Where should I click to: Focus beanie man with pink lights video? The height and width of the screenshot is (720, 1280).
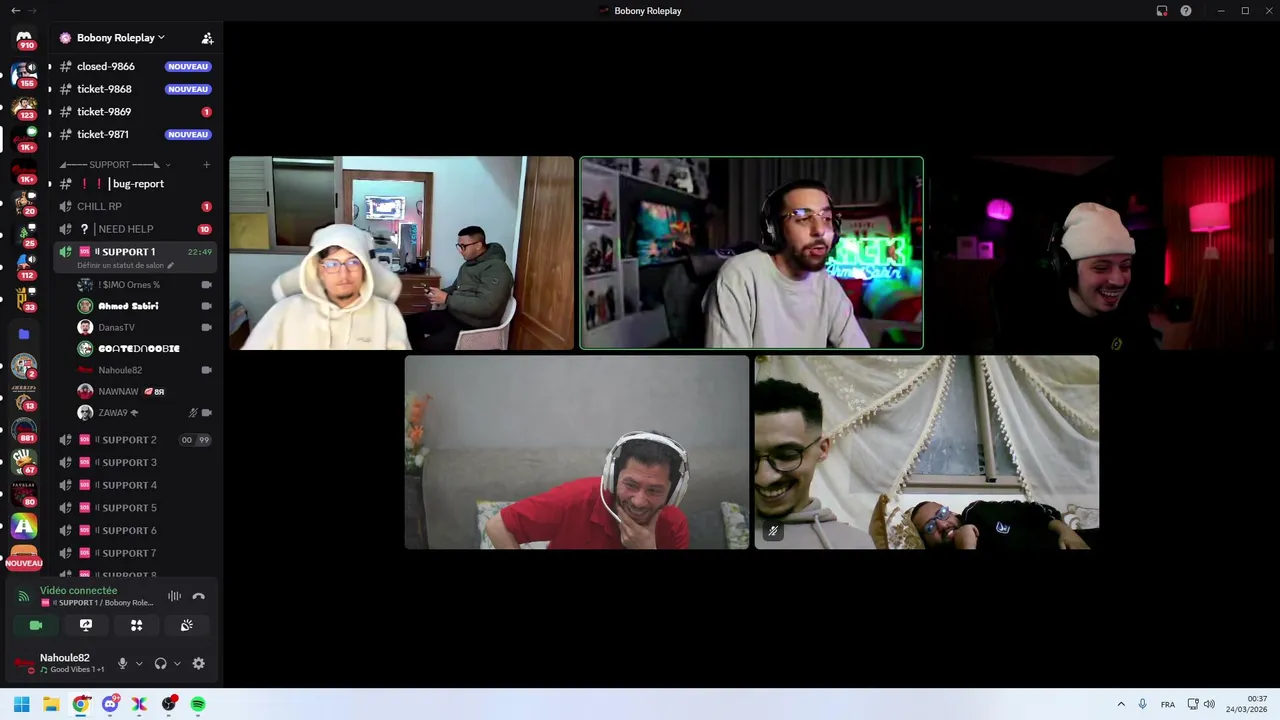1103,253
